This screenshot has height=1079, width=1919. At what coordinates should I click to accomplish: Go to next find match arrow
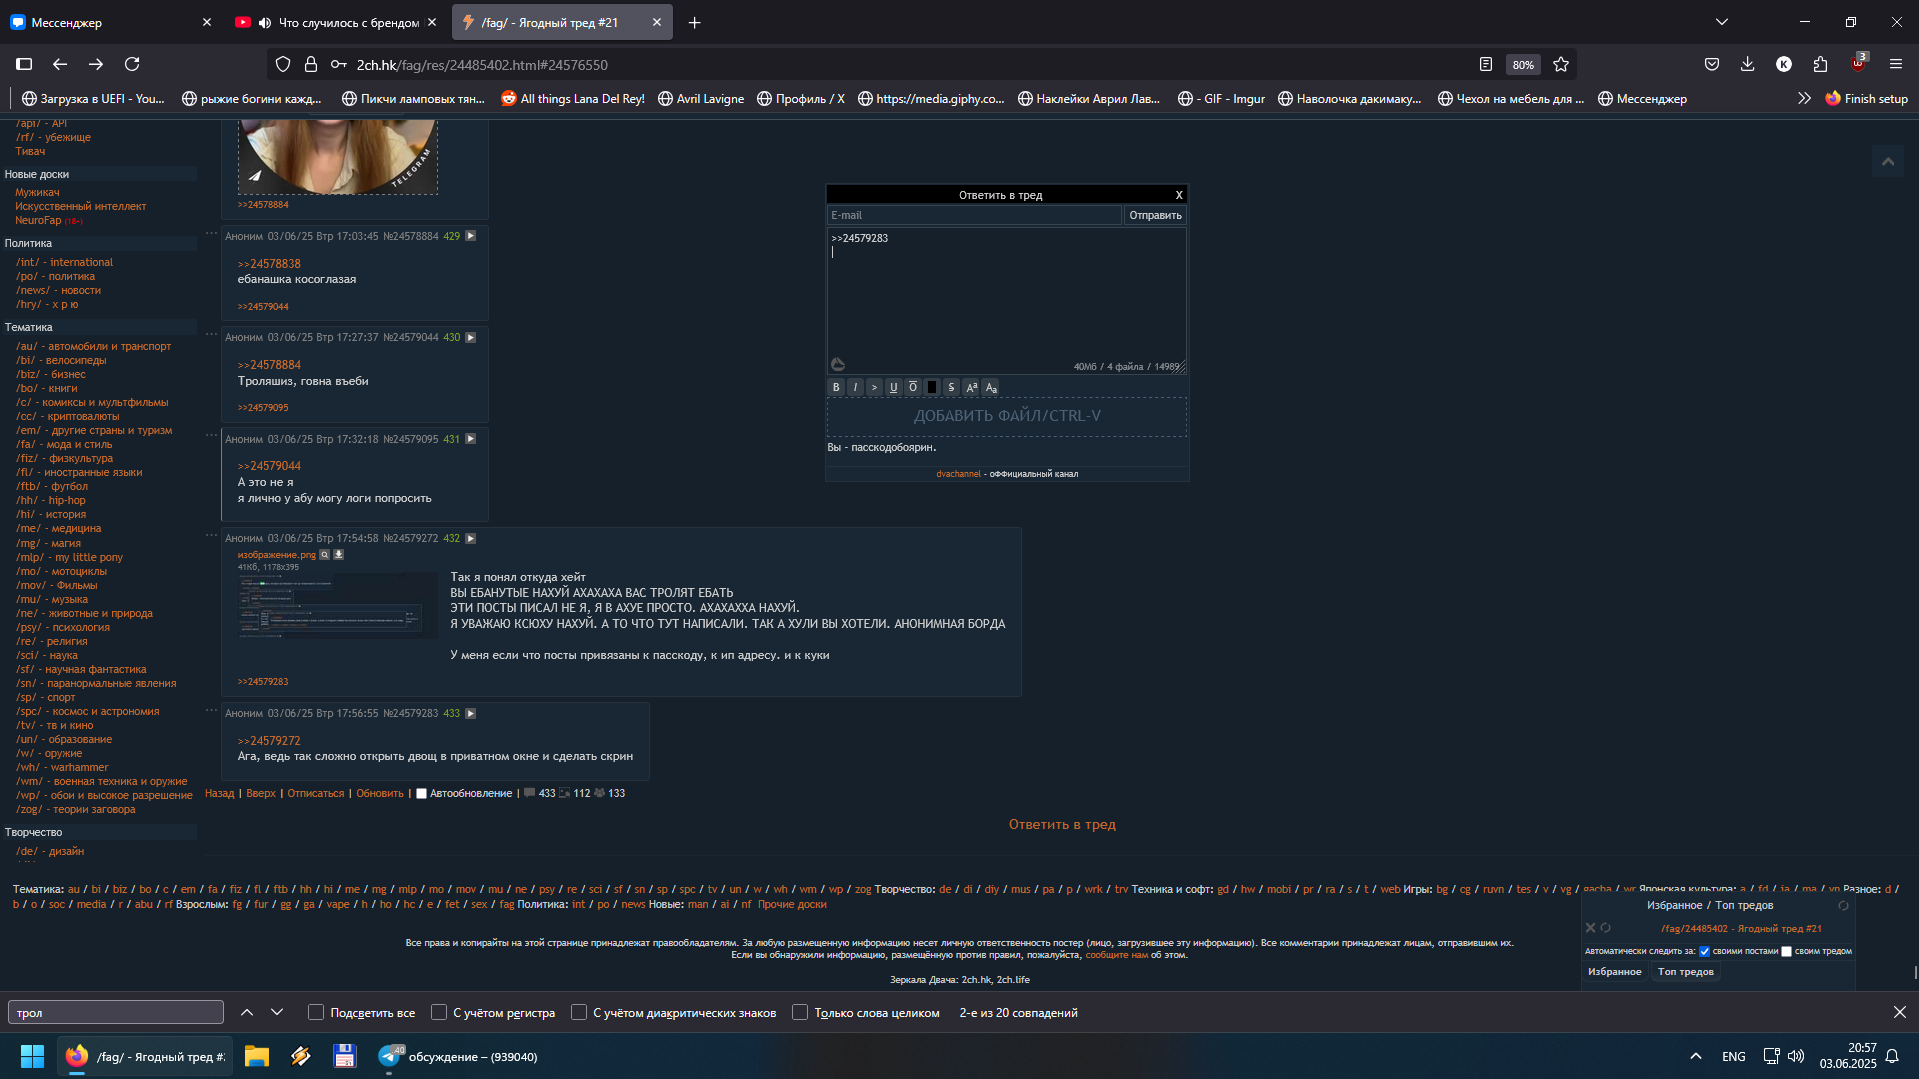(277, 1012)
